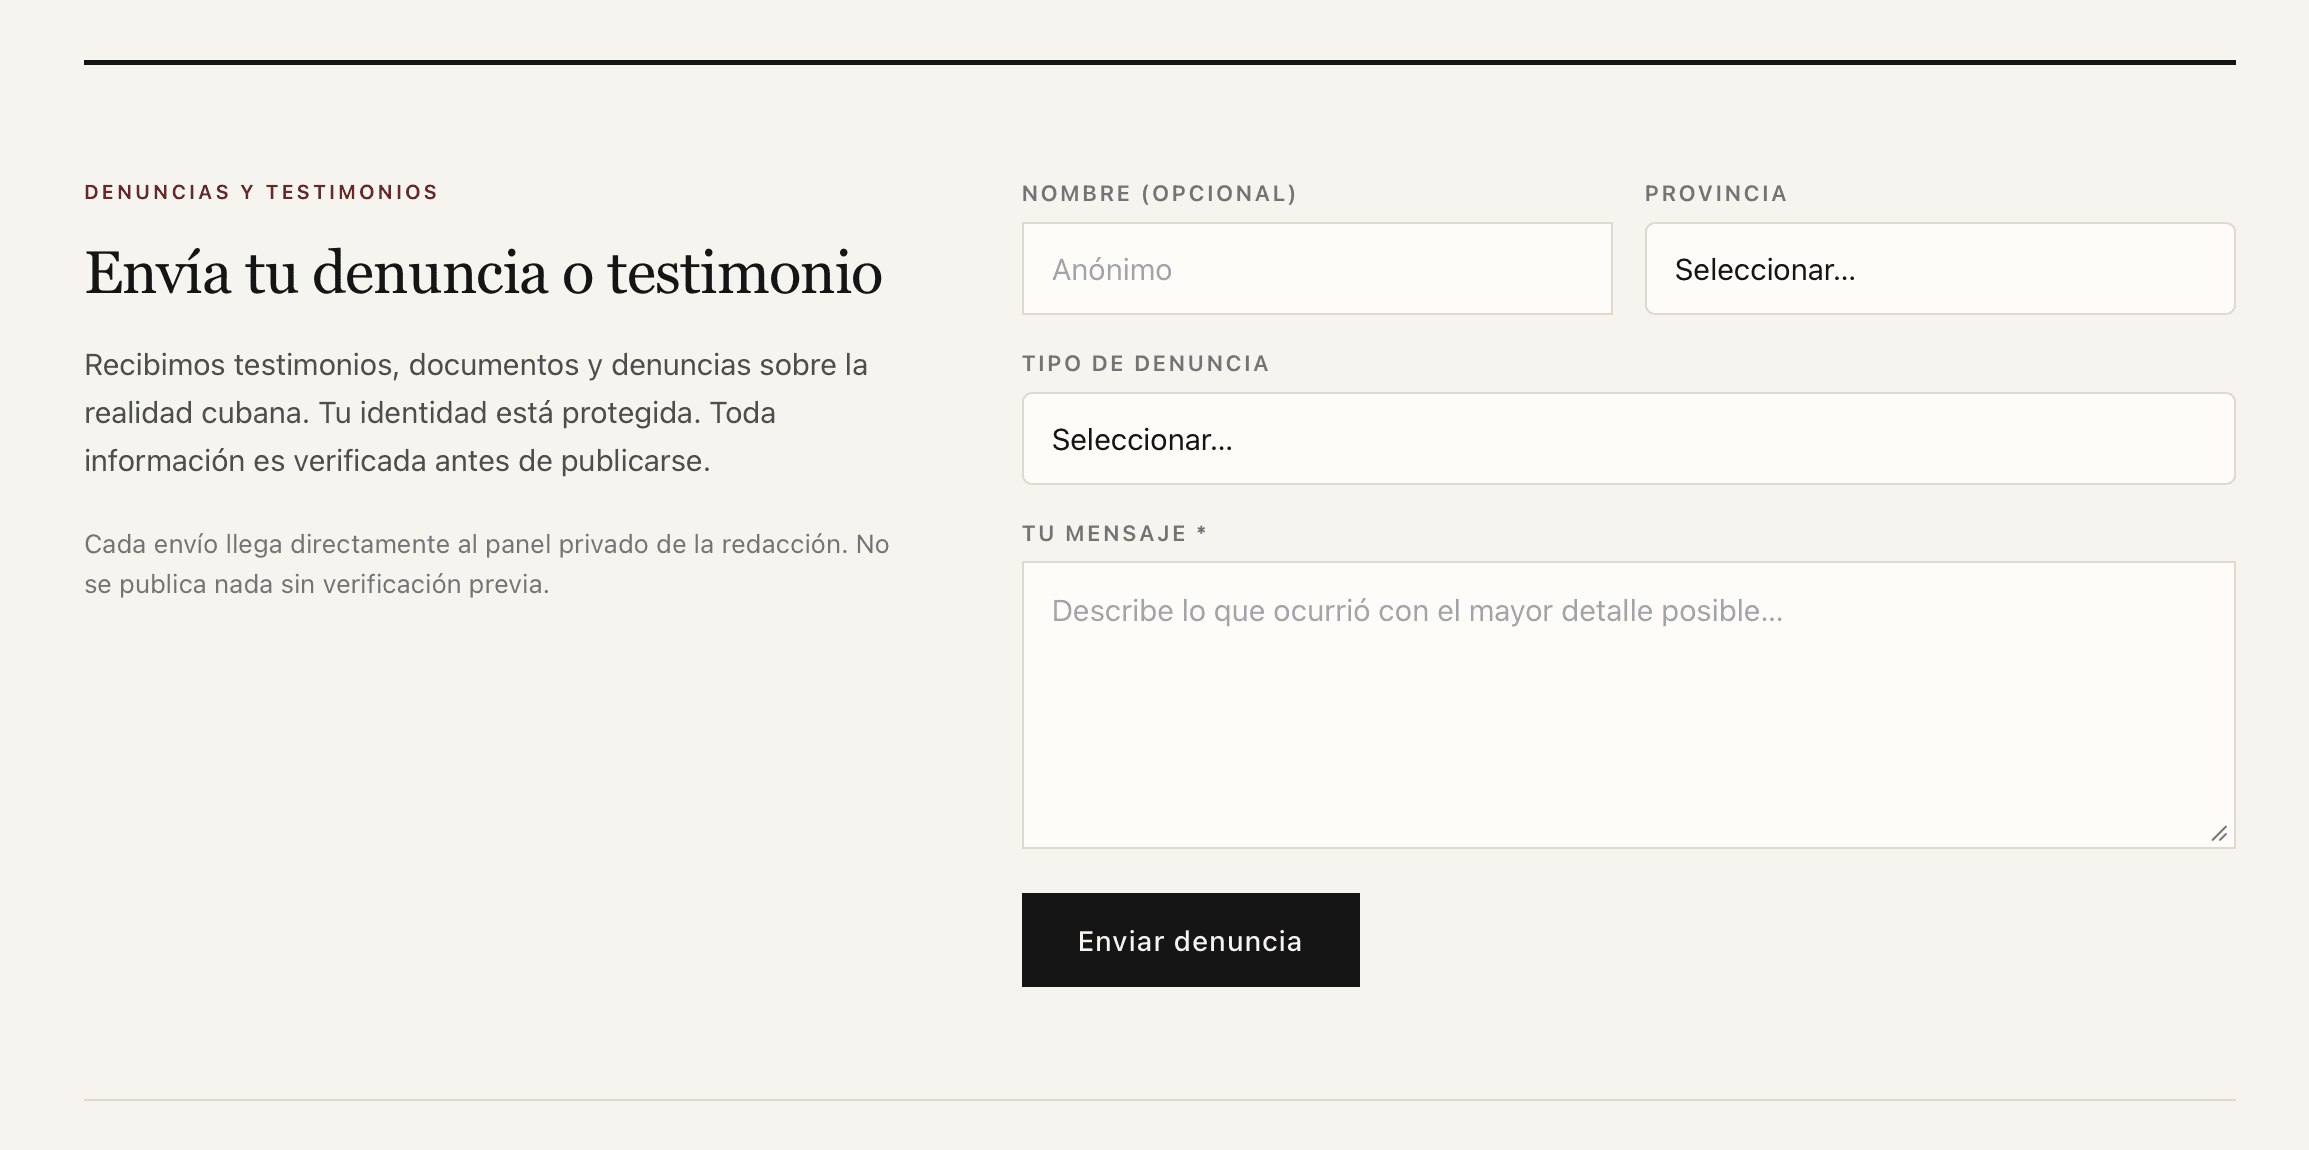
Task: Click the describe lo que ocurrió placeholder
Action: (x=1417, y=610)
